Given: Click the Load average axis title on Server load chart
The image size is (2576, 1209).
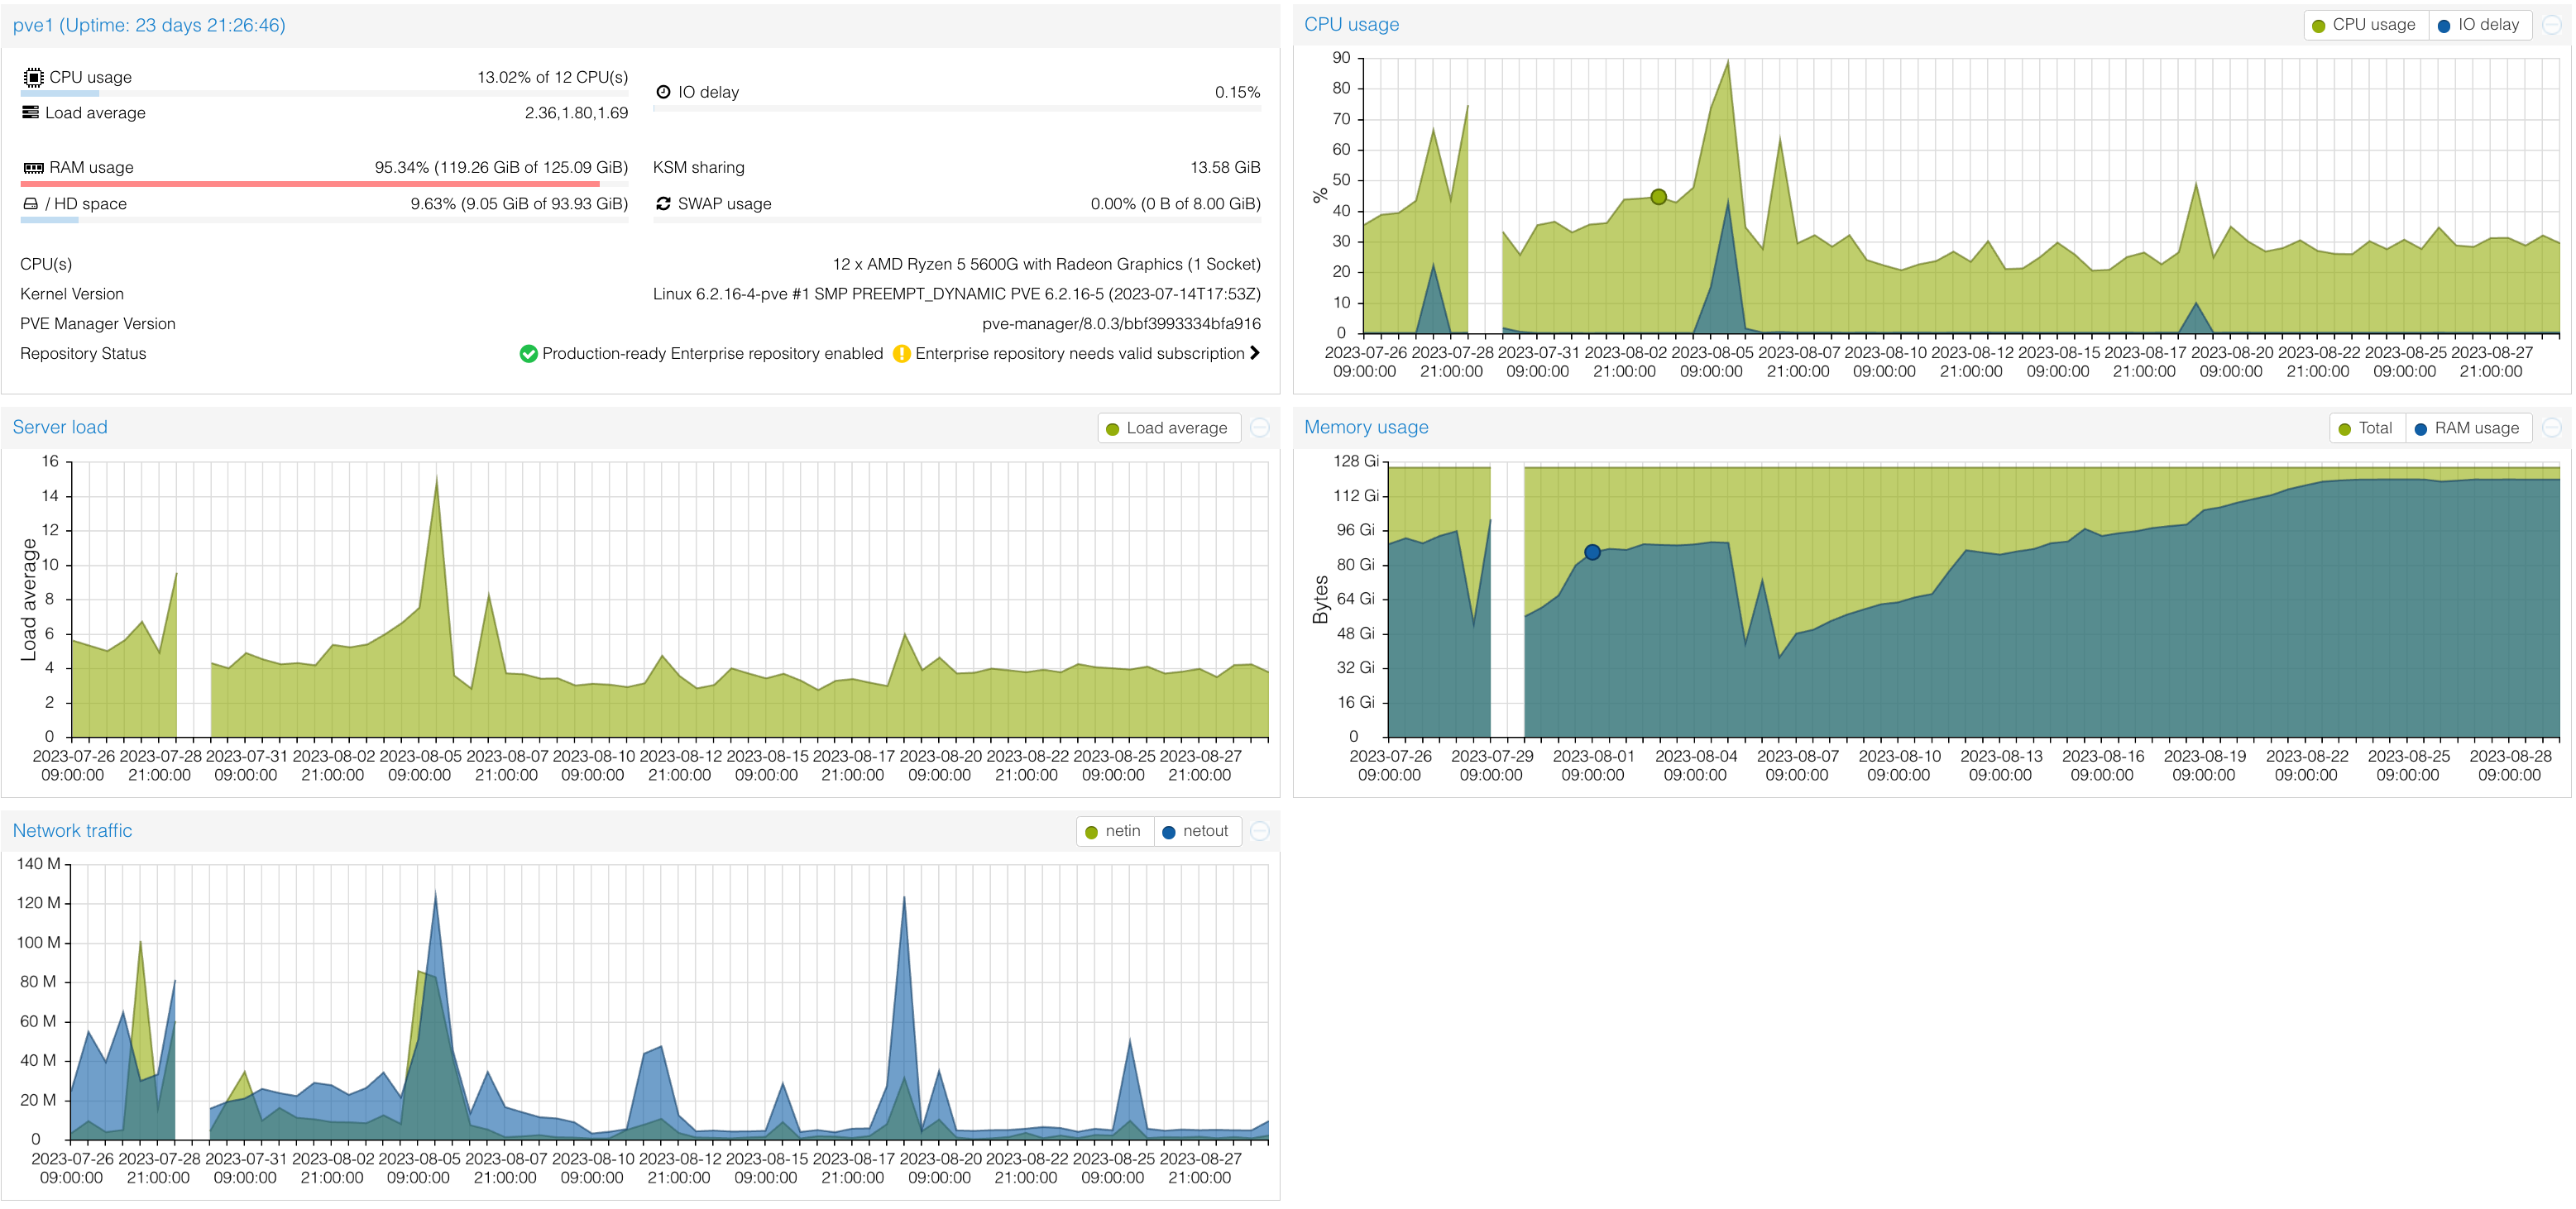Looking at the screenshot, I should point(29,599).
